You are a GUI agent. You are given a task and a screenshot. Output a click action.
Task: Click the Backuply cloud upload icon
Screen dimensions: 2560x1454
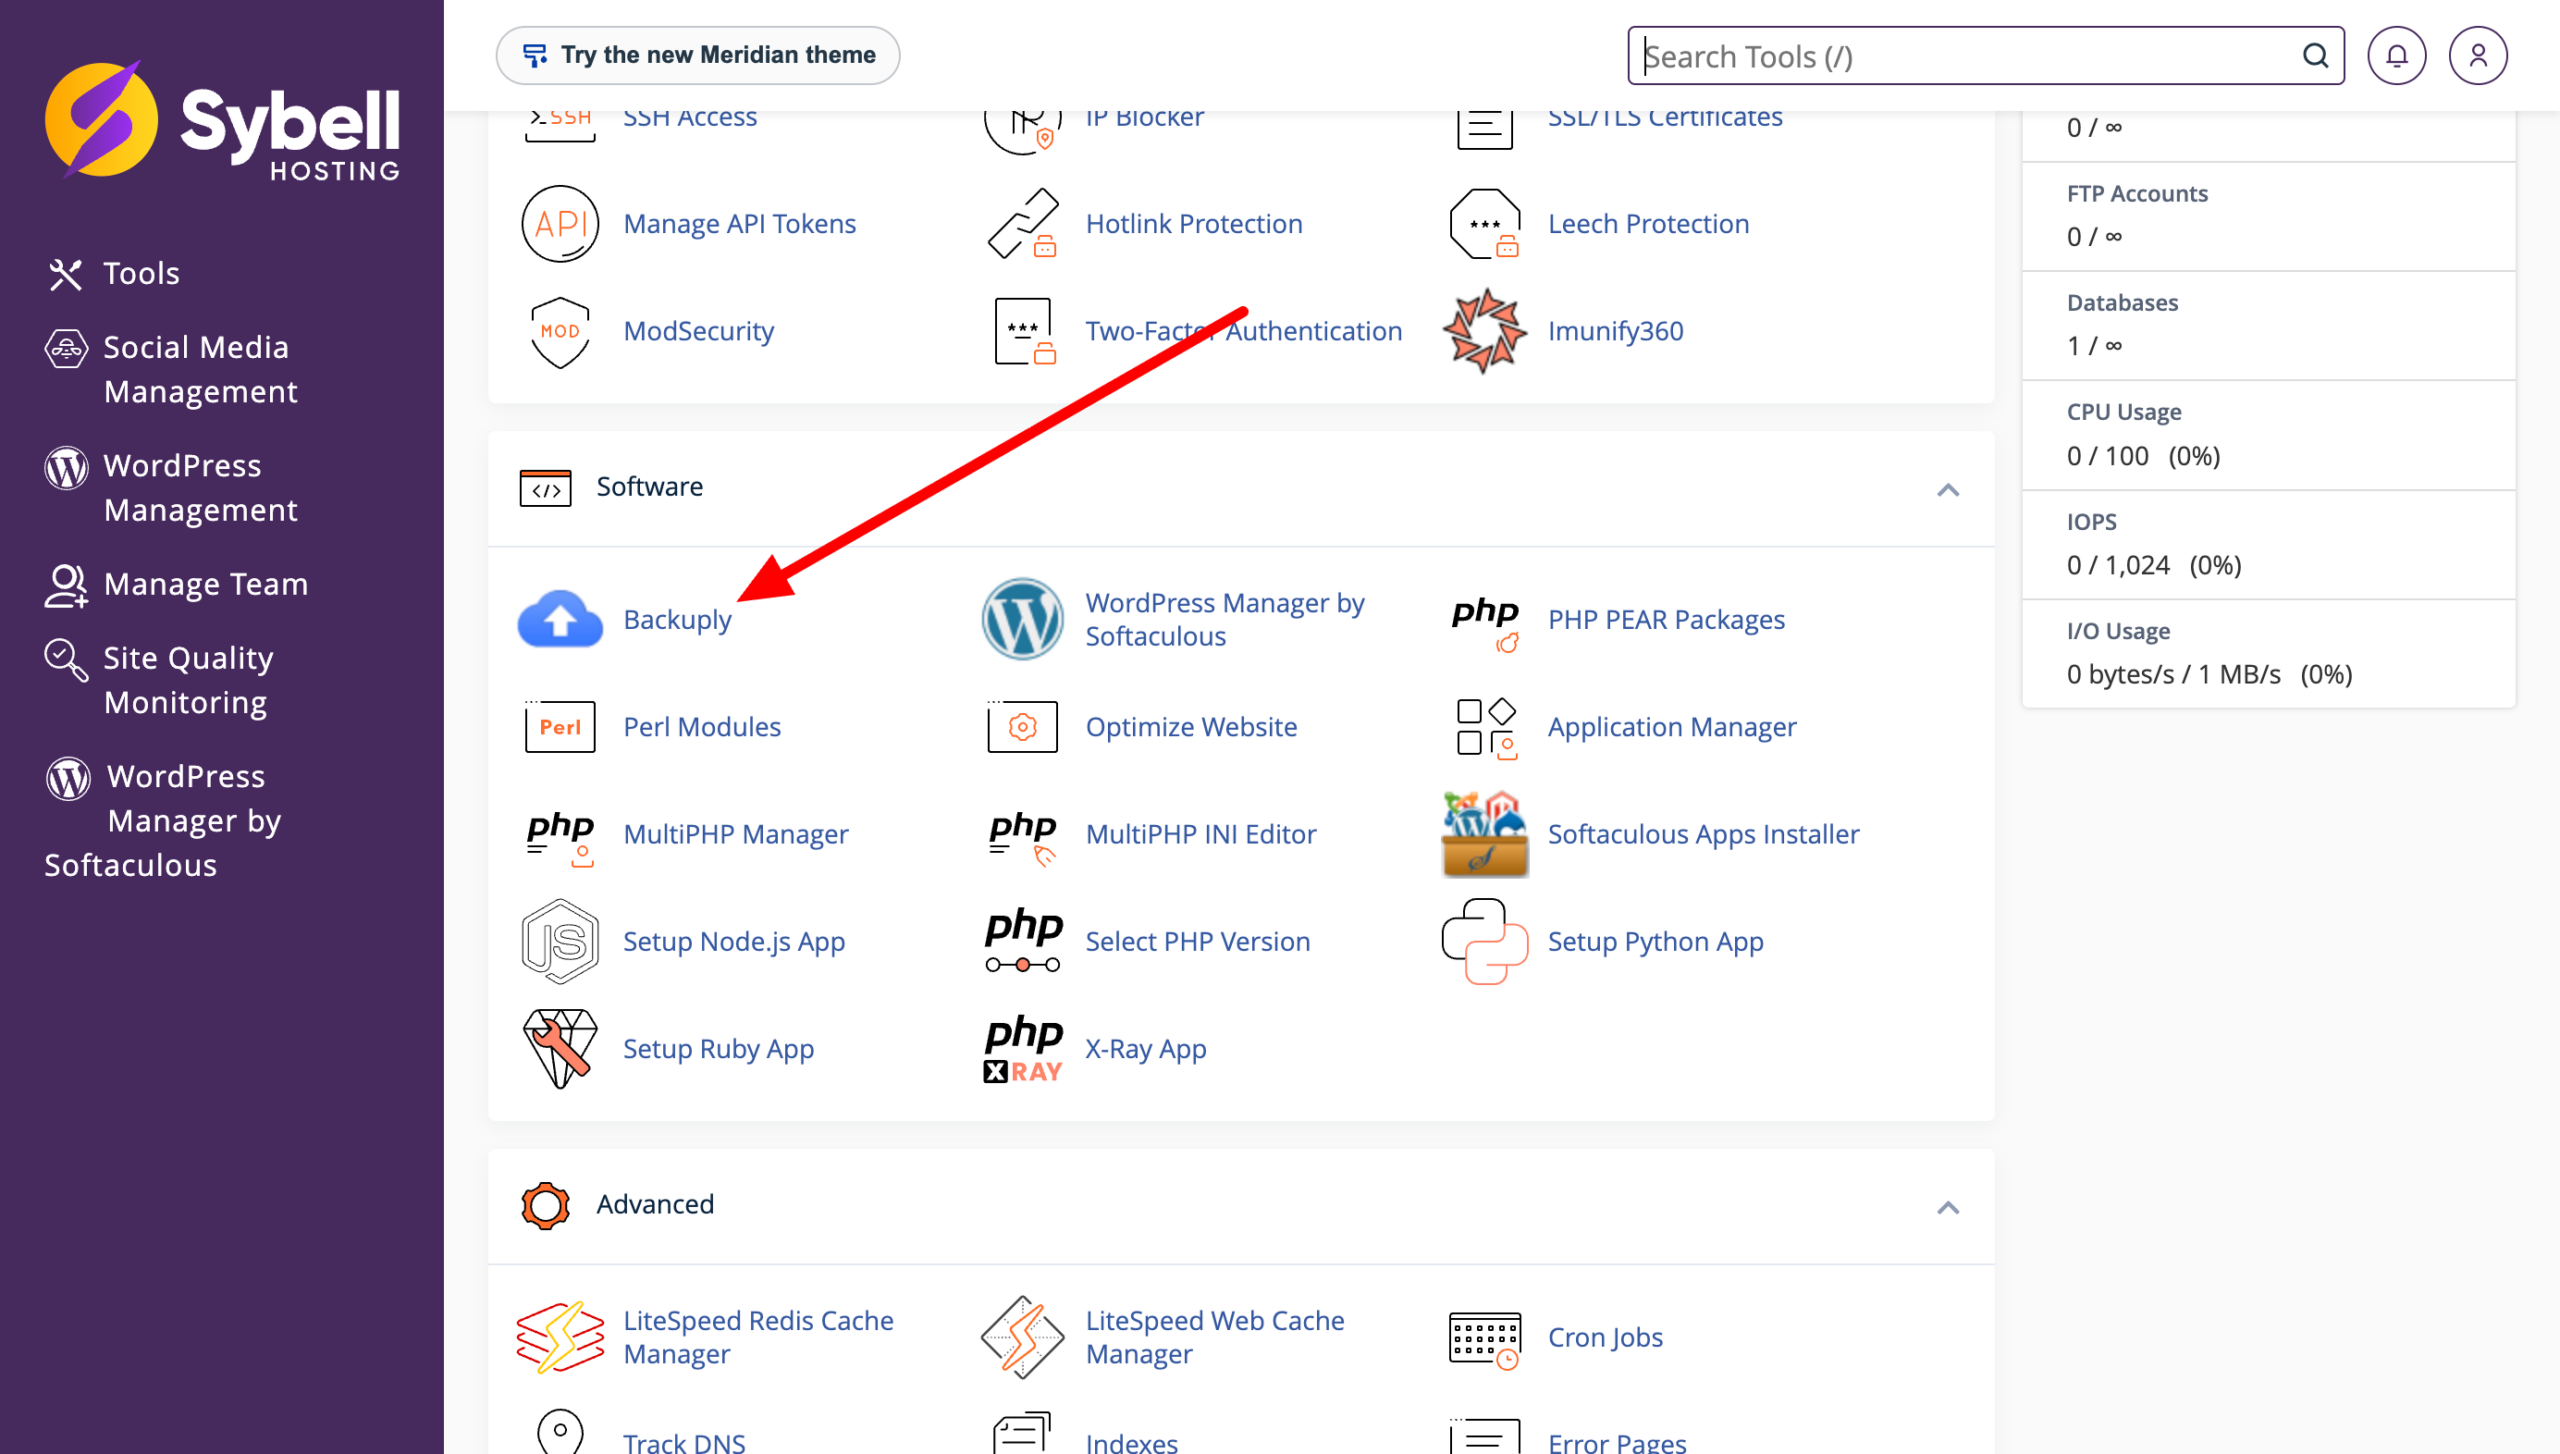[560, 620]
